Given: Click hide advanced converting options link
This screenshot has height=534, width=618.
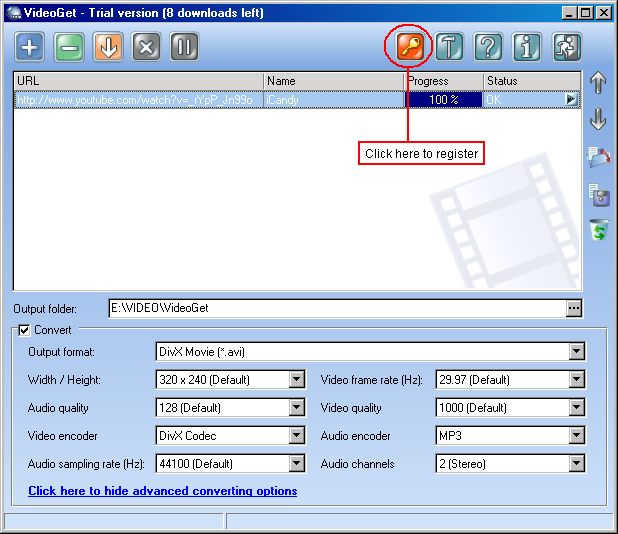Looking at the screenshot, I should pos(162,491).
